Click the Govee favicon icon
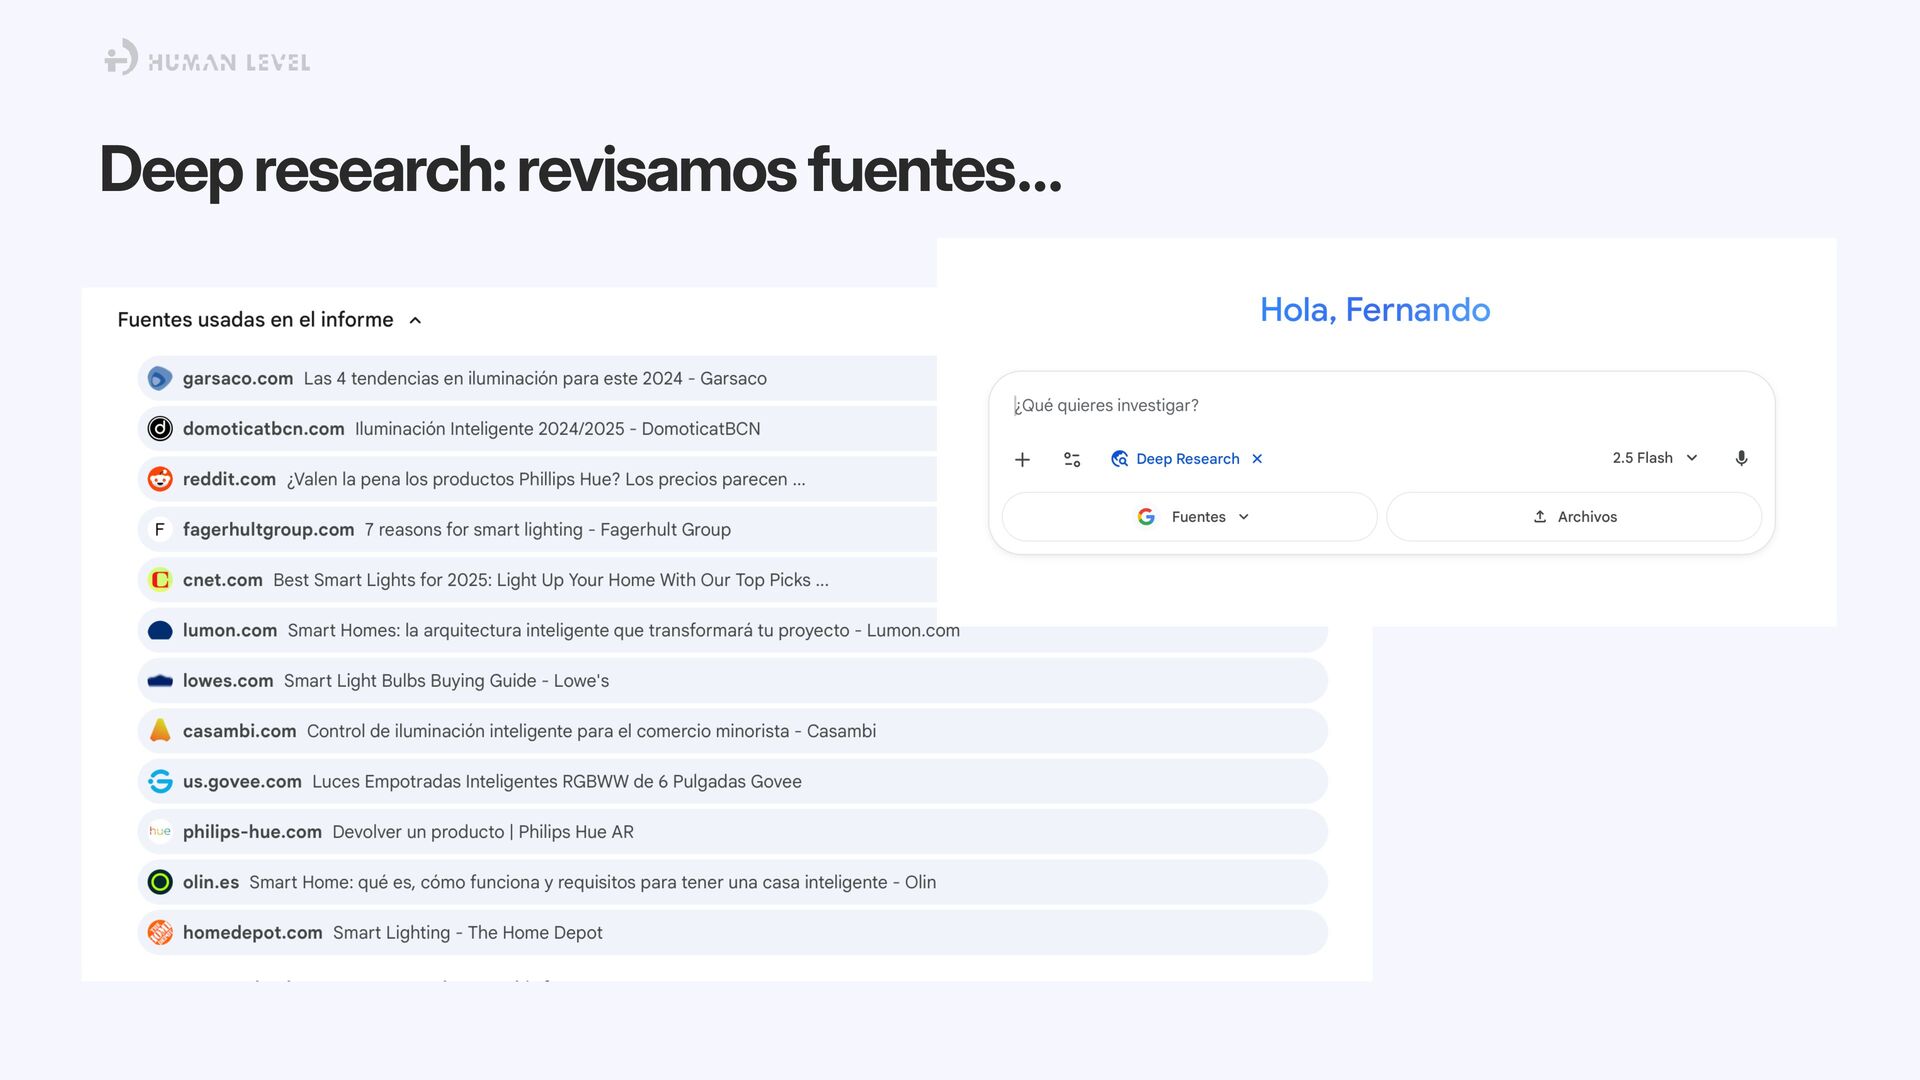This screenshot has height=1080, width=1920. pos(160,781)
